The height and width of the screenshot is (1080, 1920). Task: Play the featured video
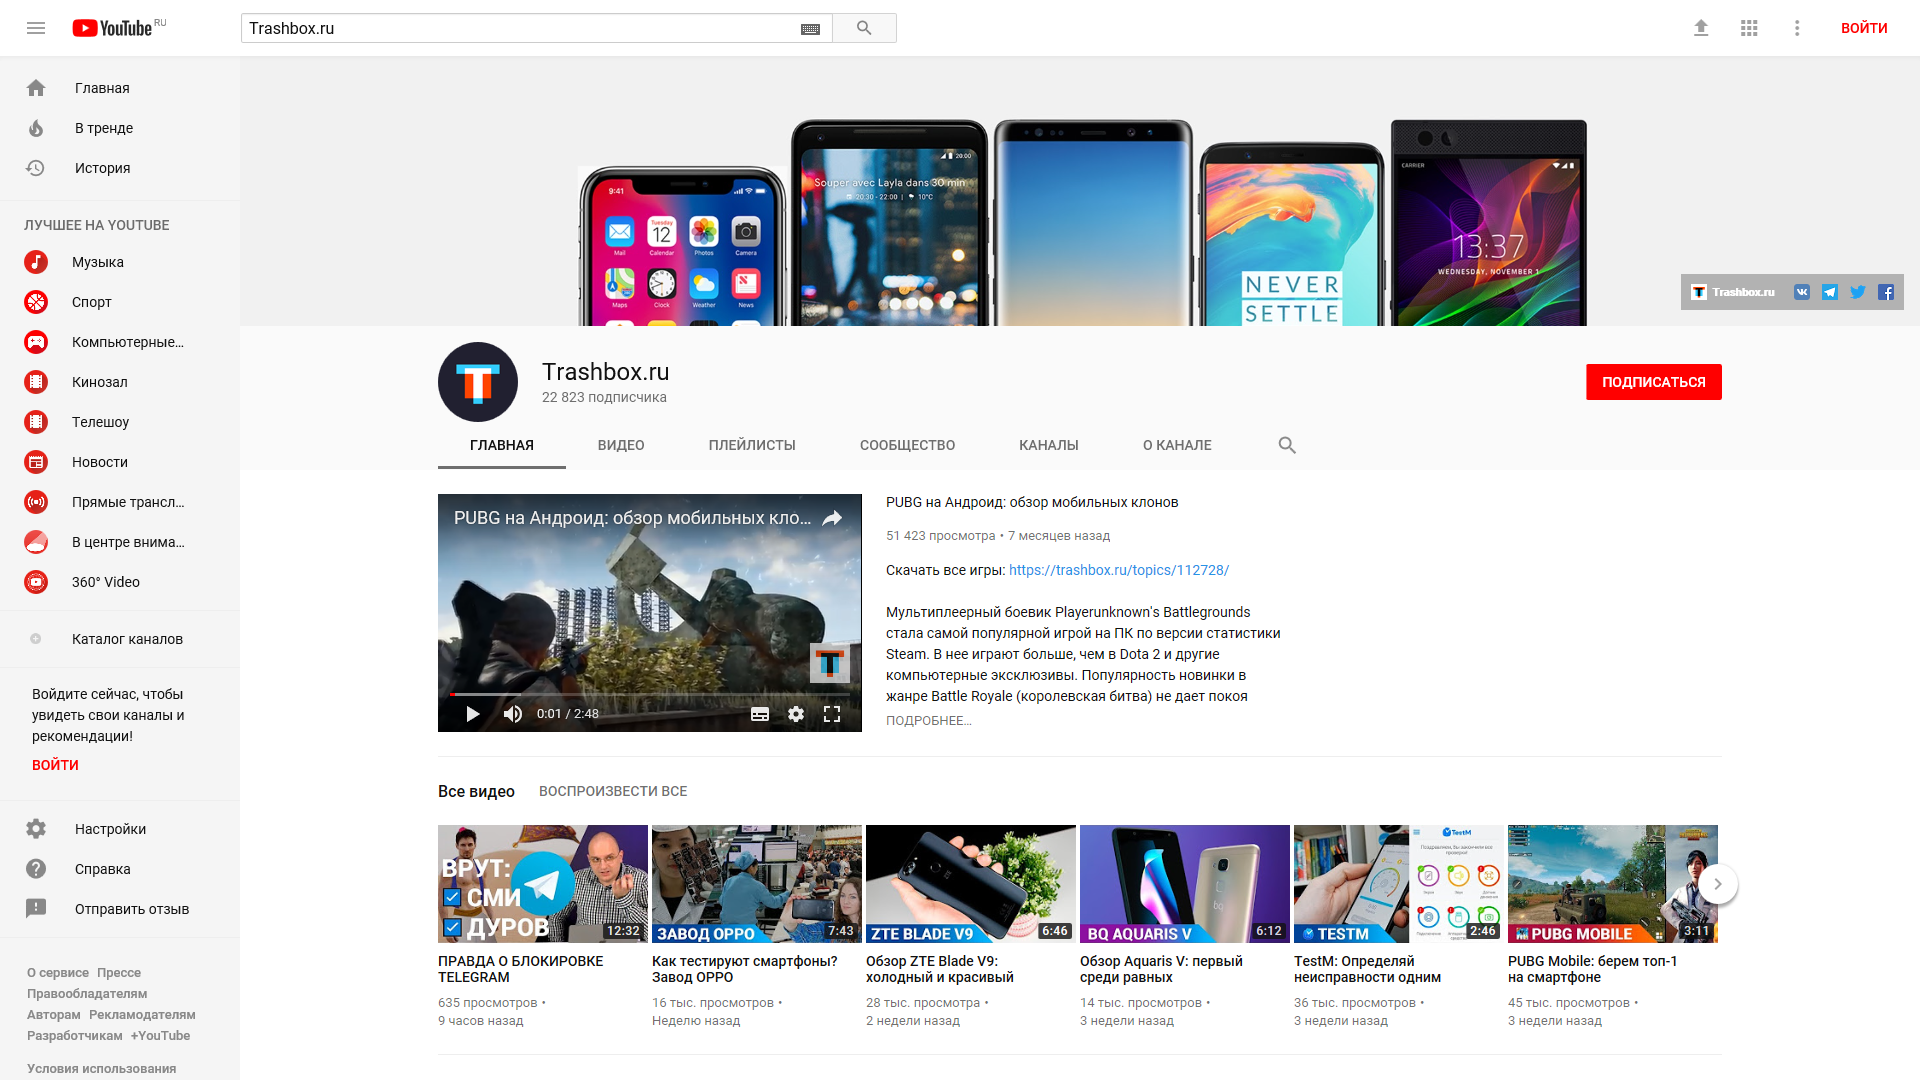pos(473,714)
